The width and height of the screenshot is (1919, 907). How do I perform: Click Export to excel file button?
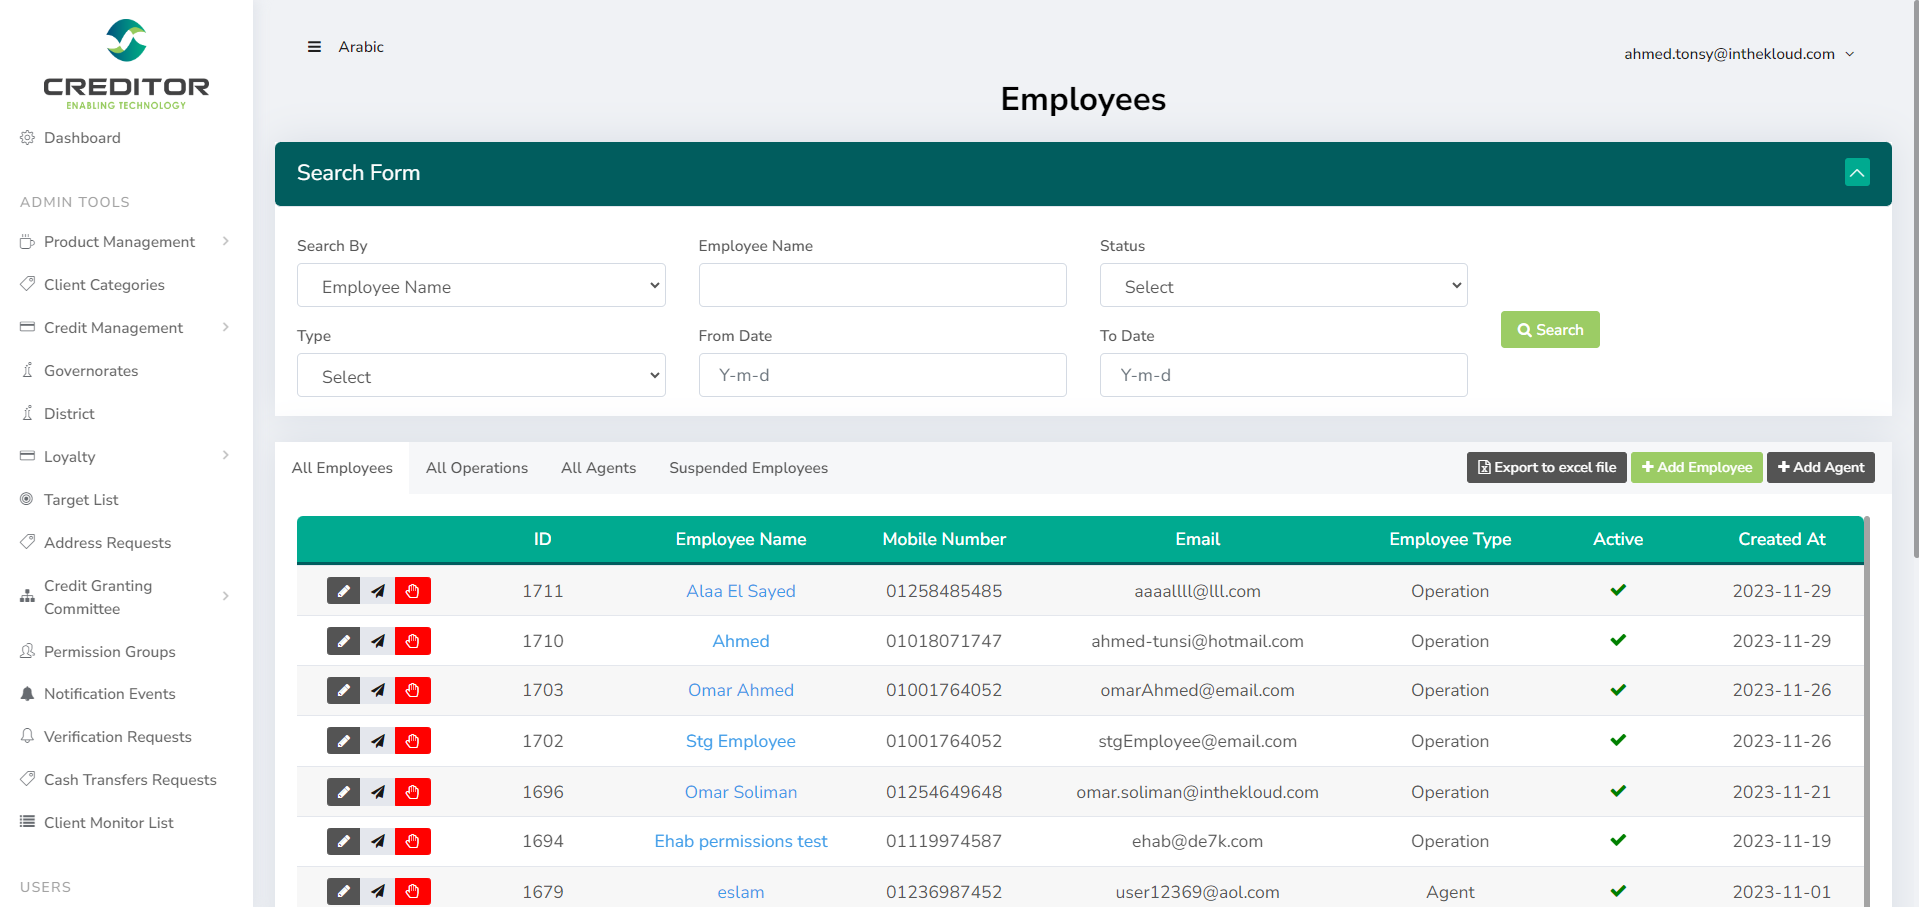point(1546,467)
